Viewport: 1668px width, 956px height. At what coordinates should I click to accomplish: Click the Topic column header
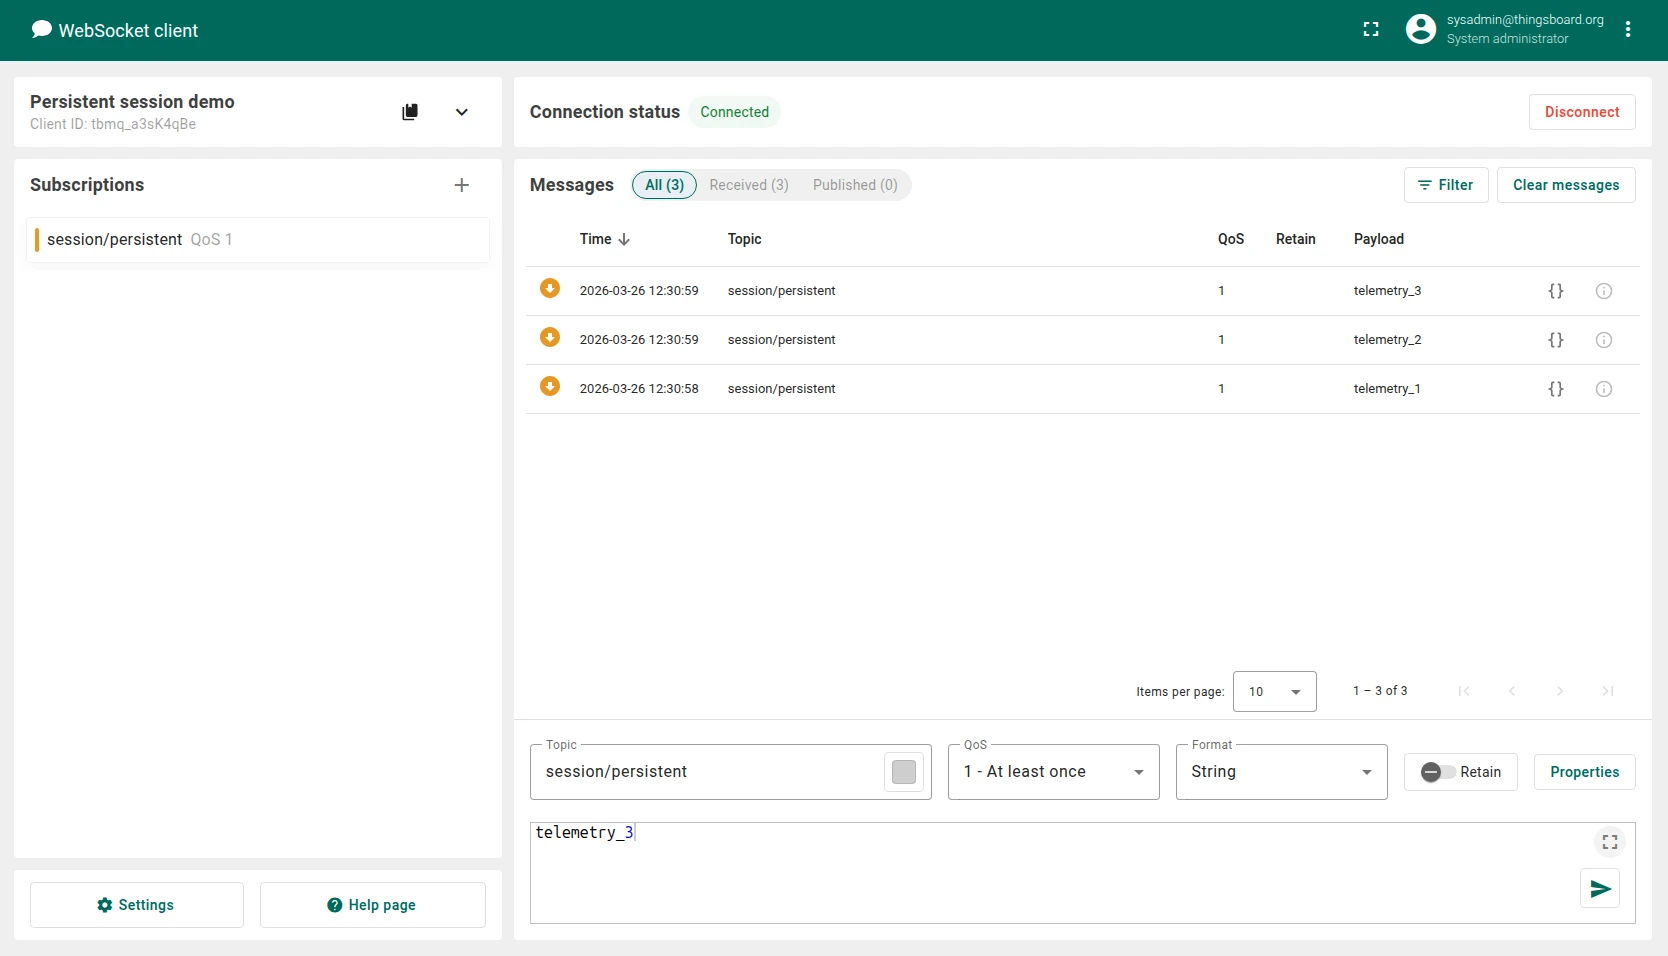(x=744, y=239)
